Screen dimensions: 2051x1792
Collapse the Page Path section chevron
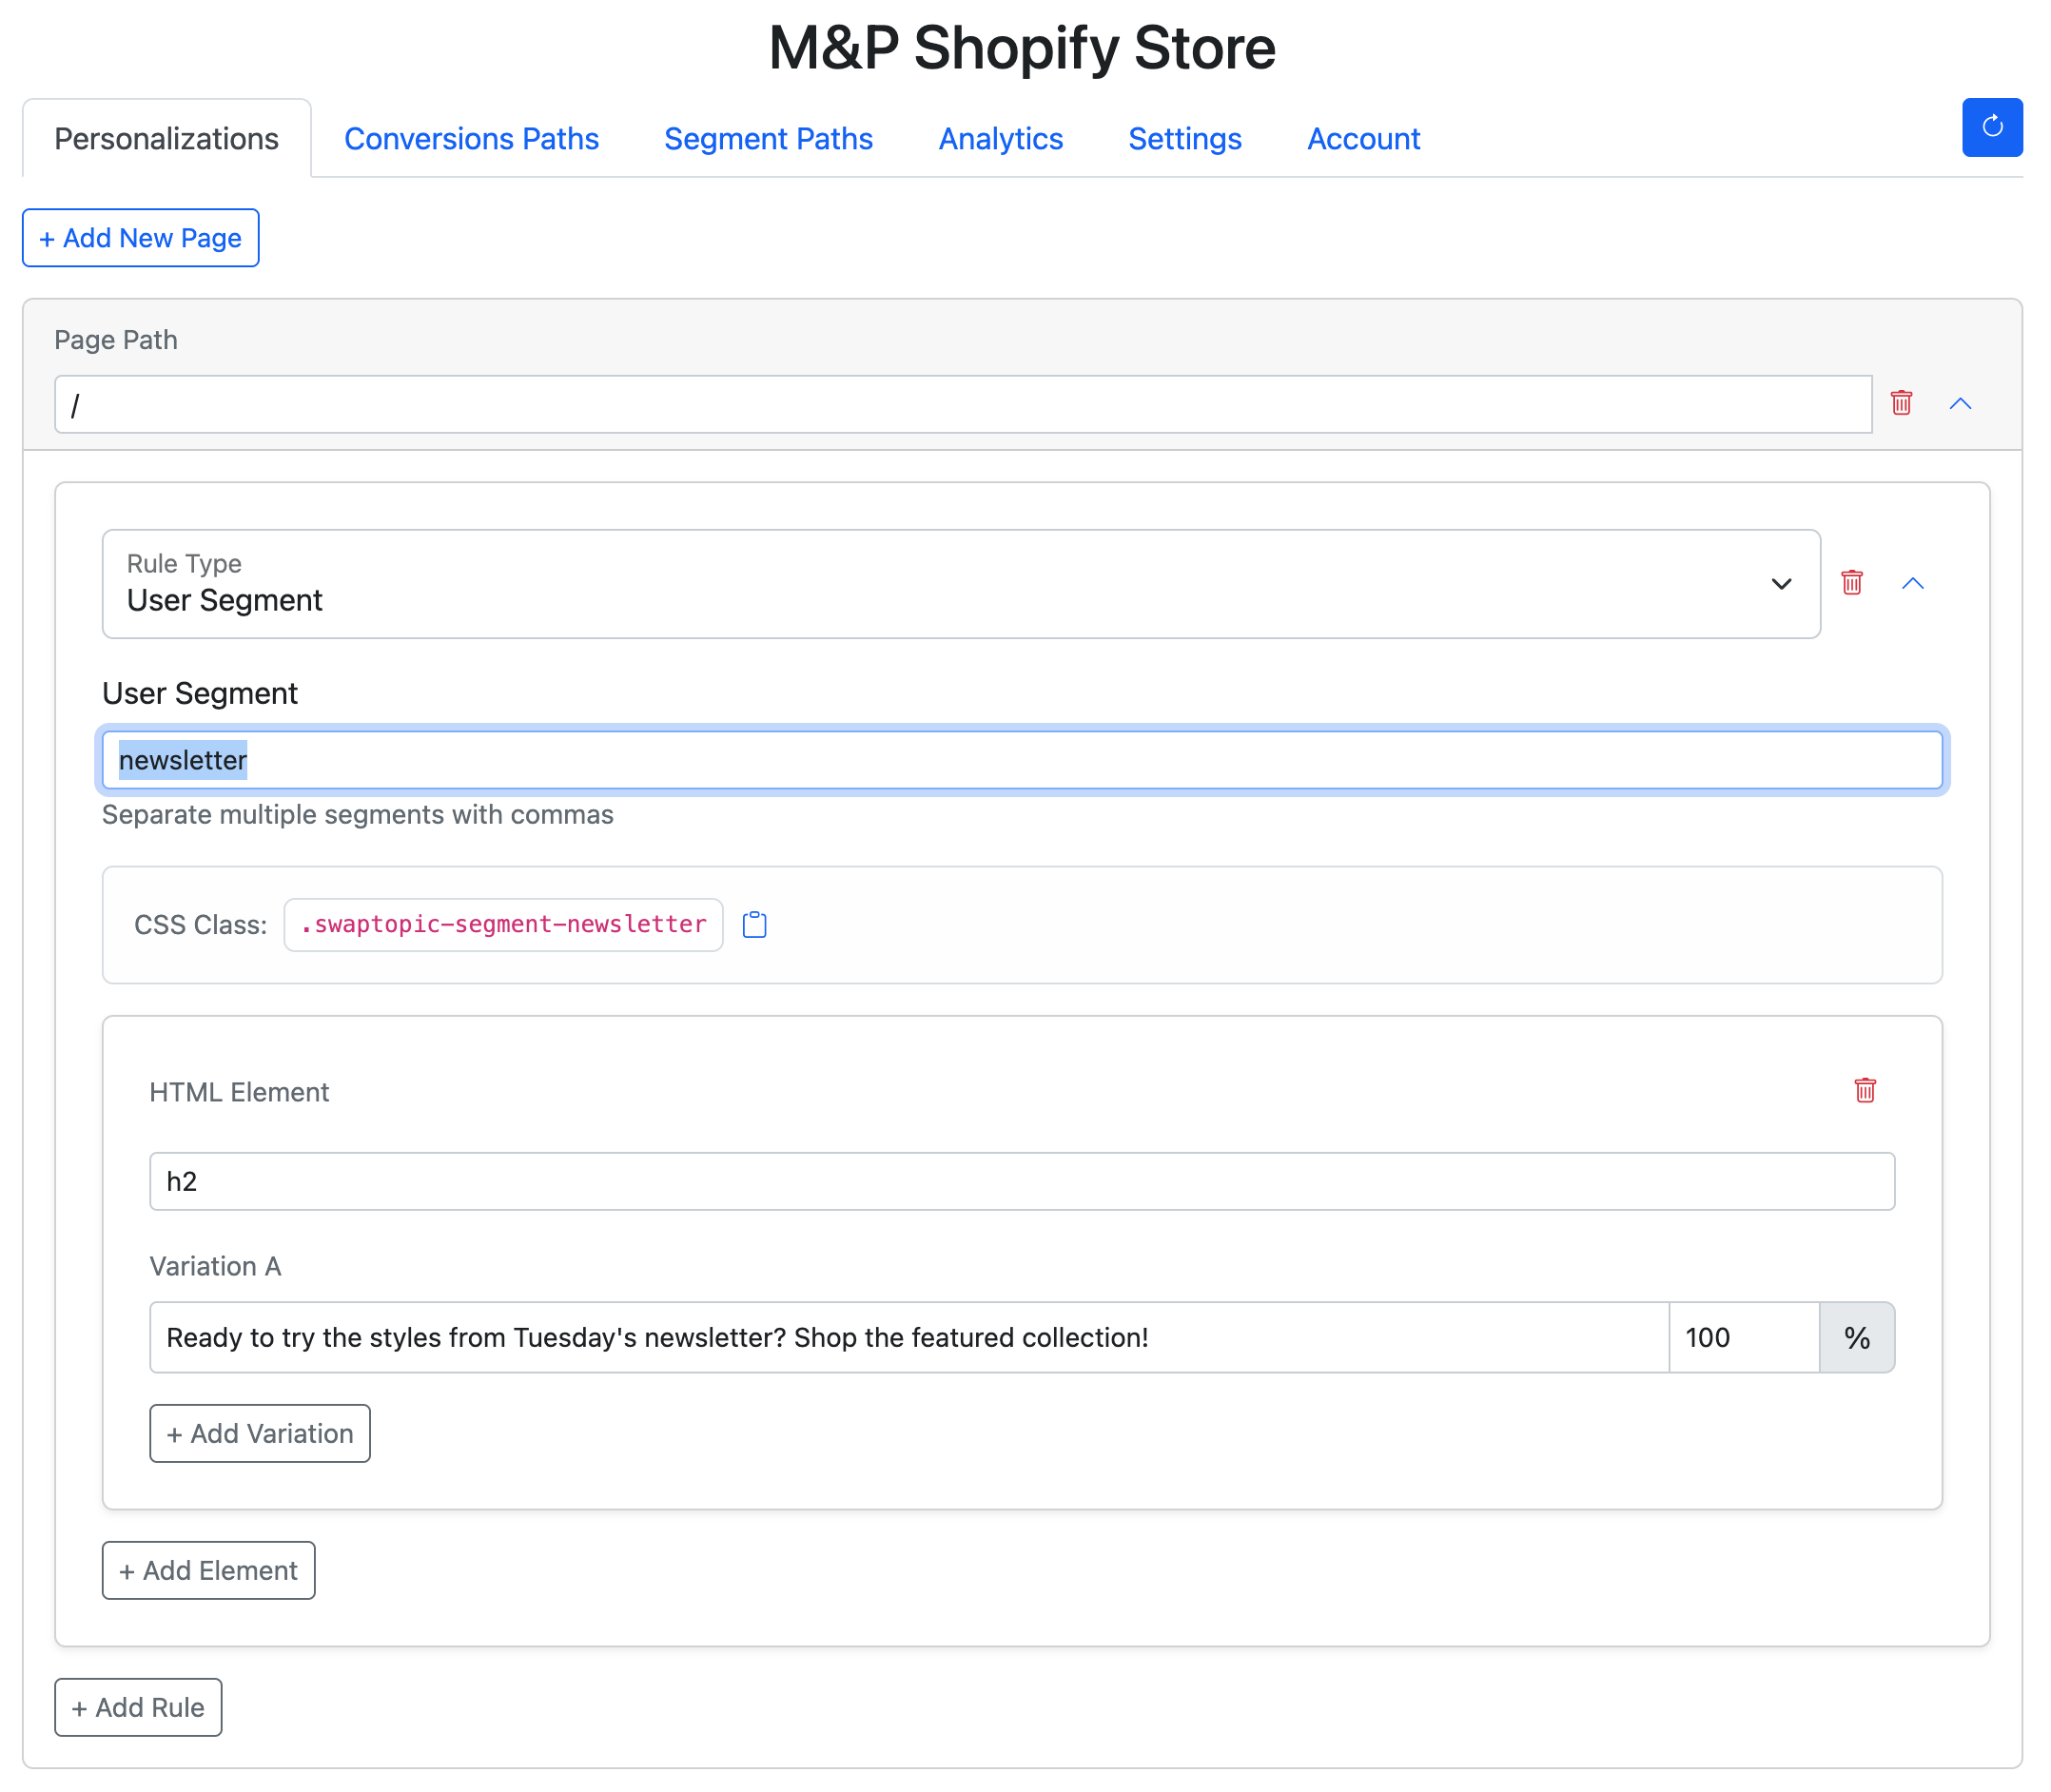[1959, 403]
